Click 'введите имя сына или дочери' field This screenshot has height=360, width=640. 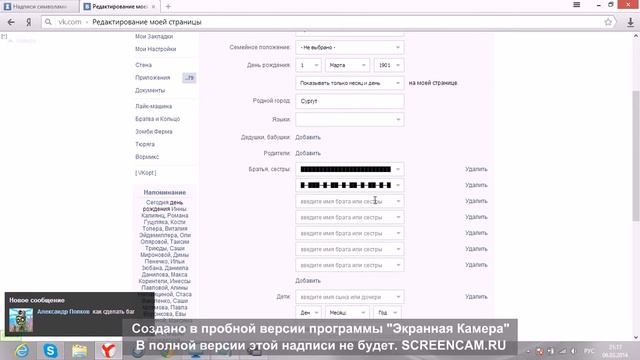[x=350, y=297]
